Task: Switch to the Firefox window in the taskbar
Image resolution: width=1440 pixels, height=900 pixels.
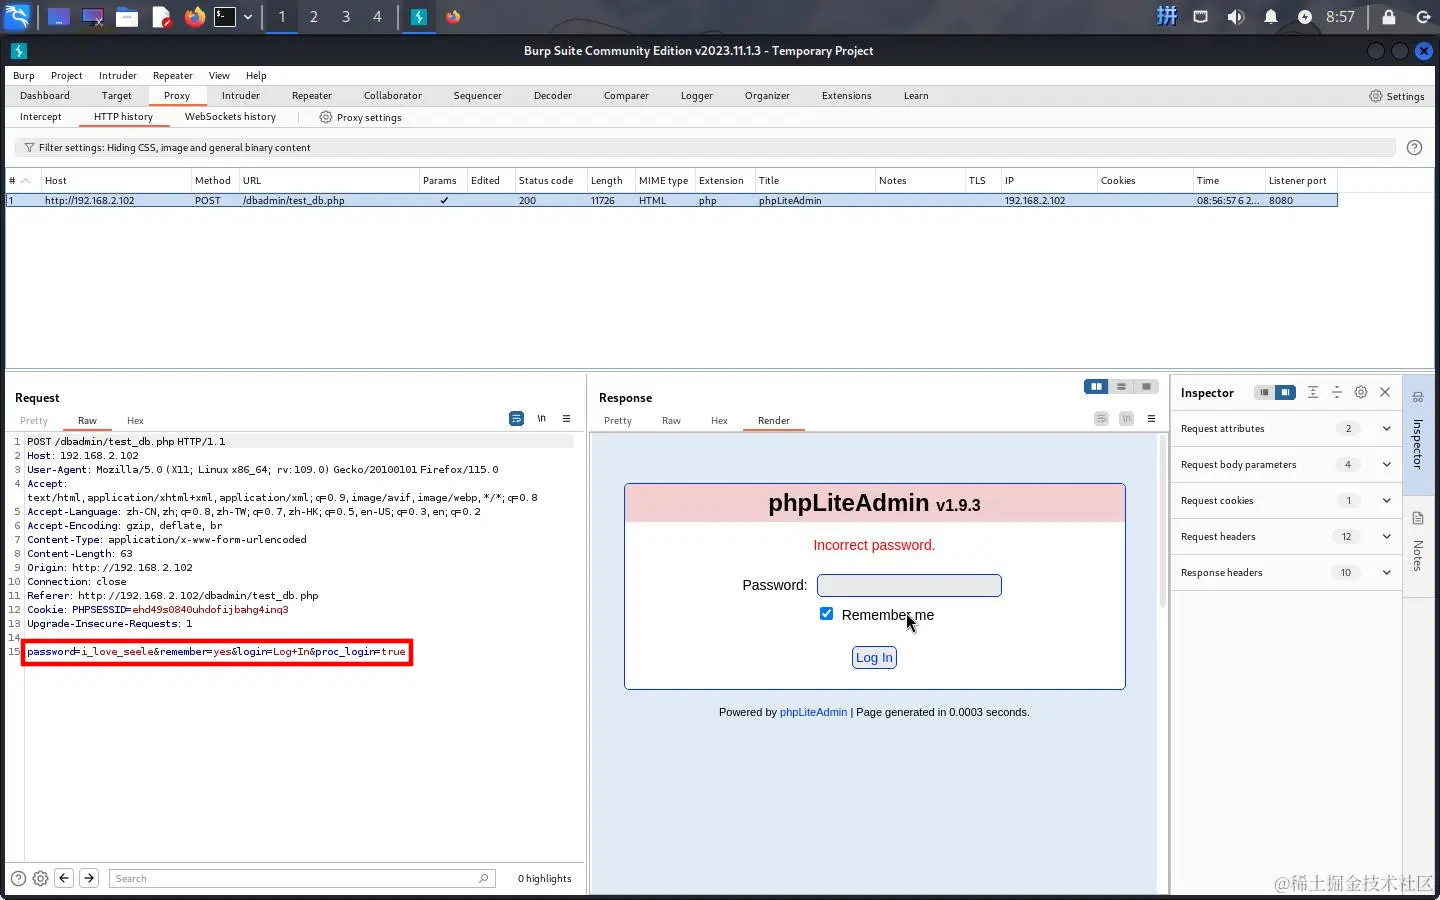Action: (453, 17)
